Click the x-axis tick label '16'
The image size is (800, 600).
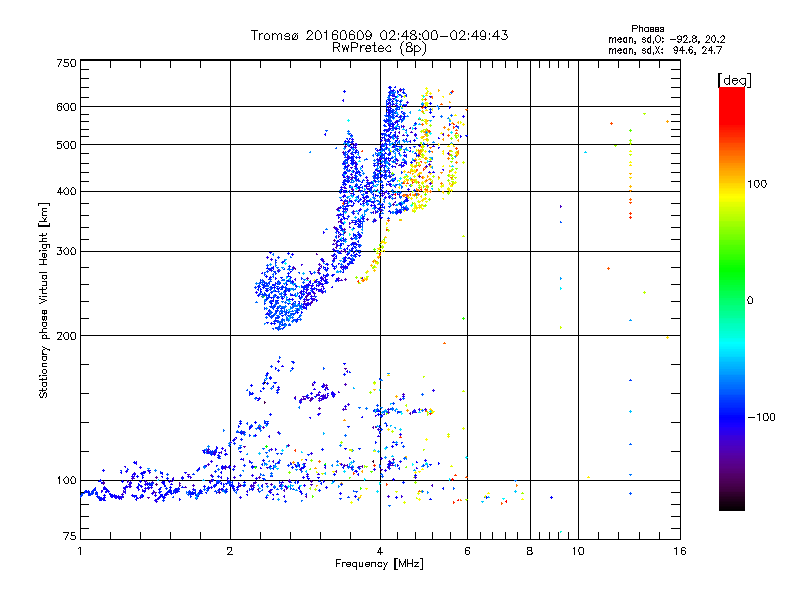click(x=680, y=551)
